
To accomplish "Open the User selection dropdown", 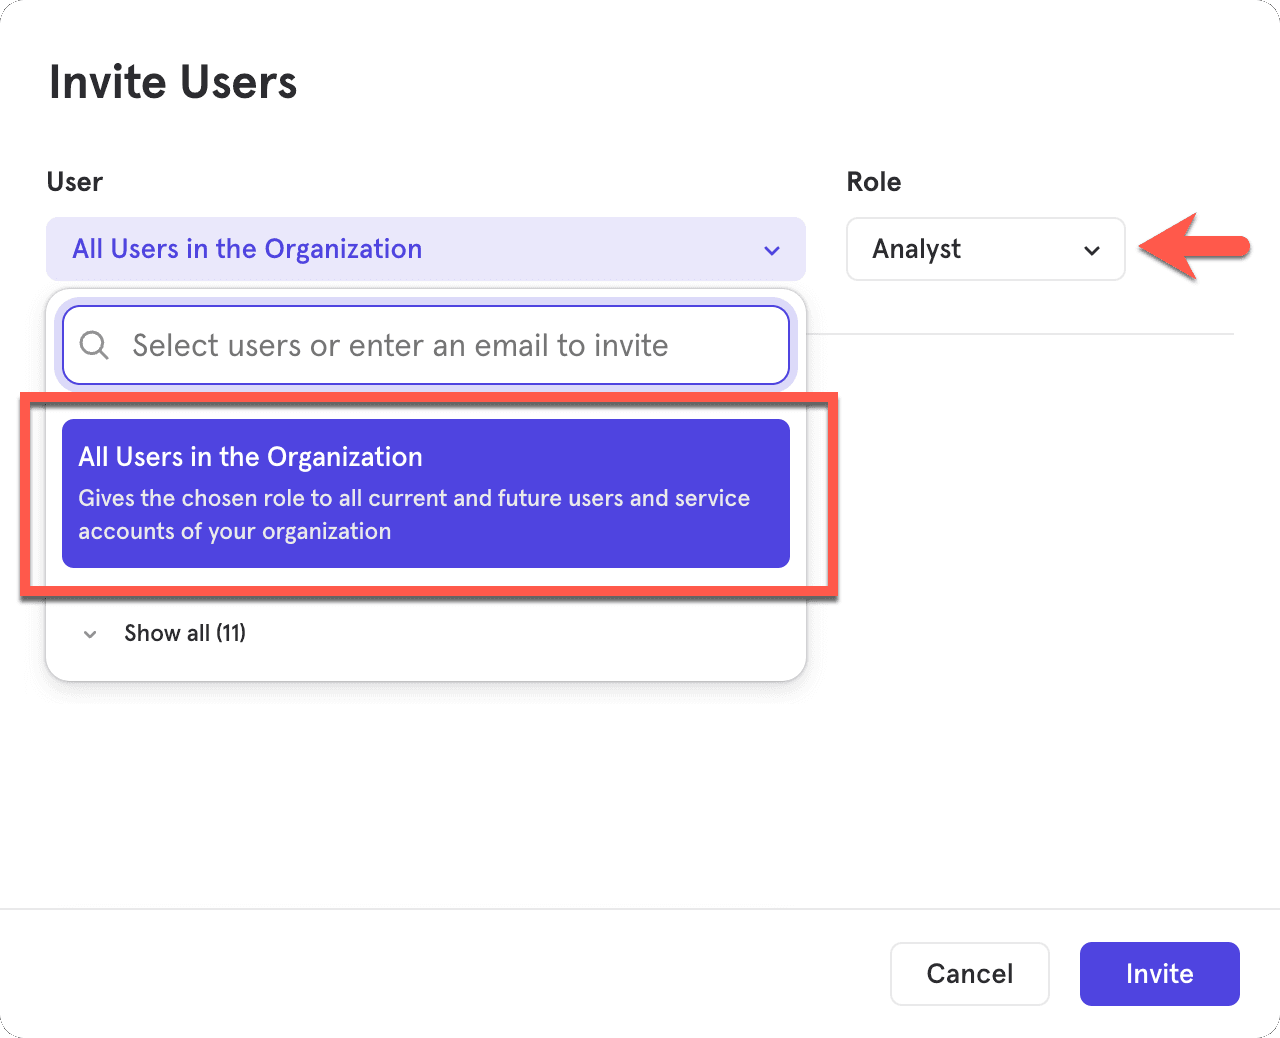I will pos(425,249).
